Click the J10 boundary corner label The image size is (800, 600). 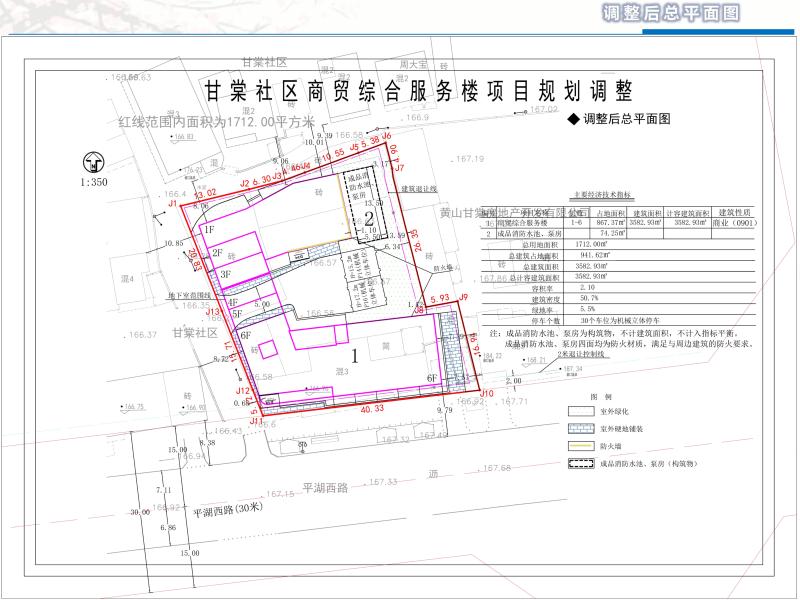486,394
